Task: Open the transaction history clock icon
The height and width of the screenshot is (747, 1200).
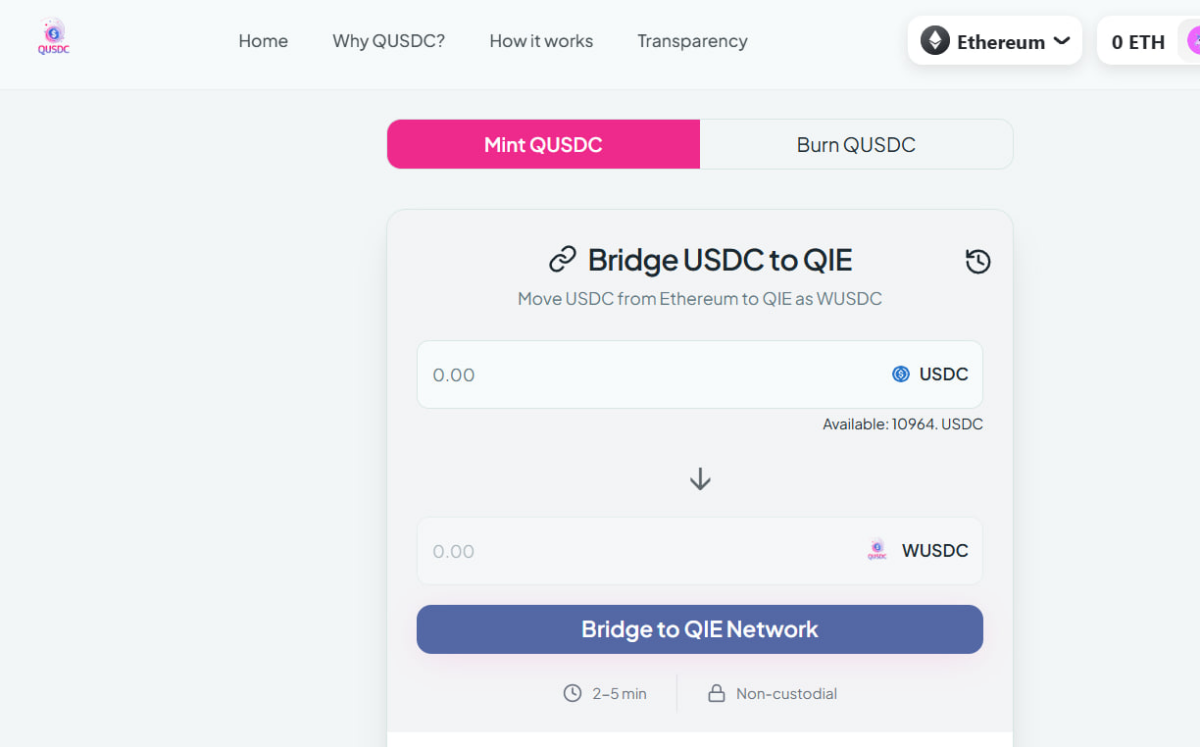Action: [x=978, y=262]
